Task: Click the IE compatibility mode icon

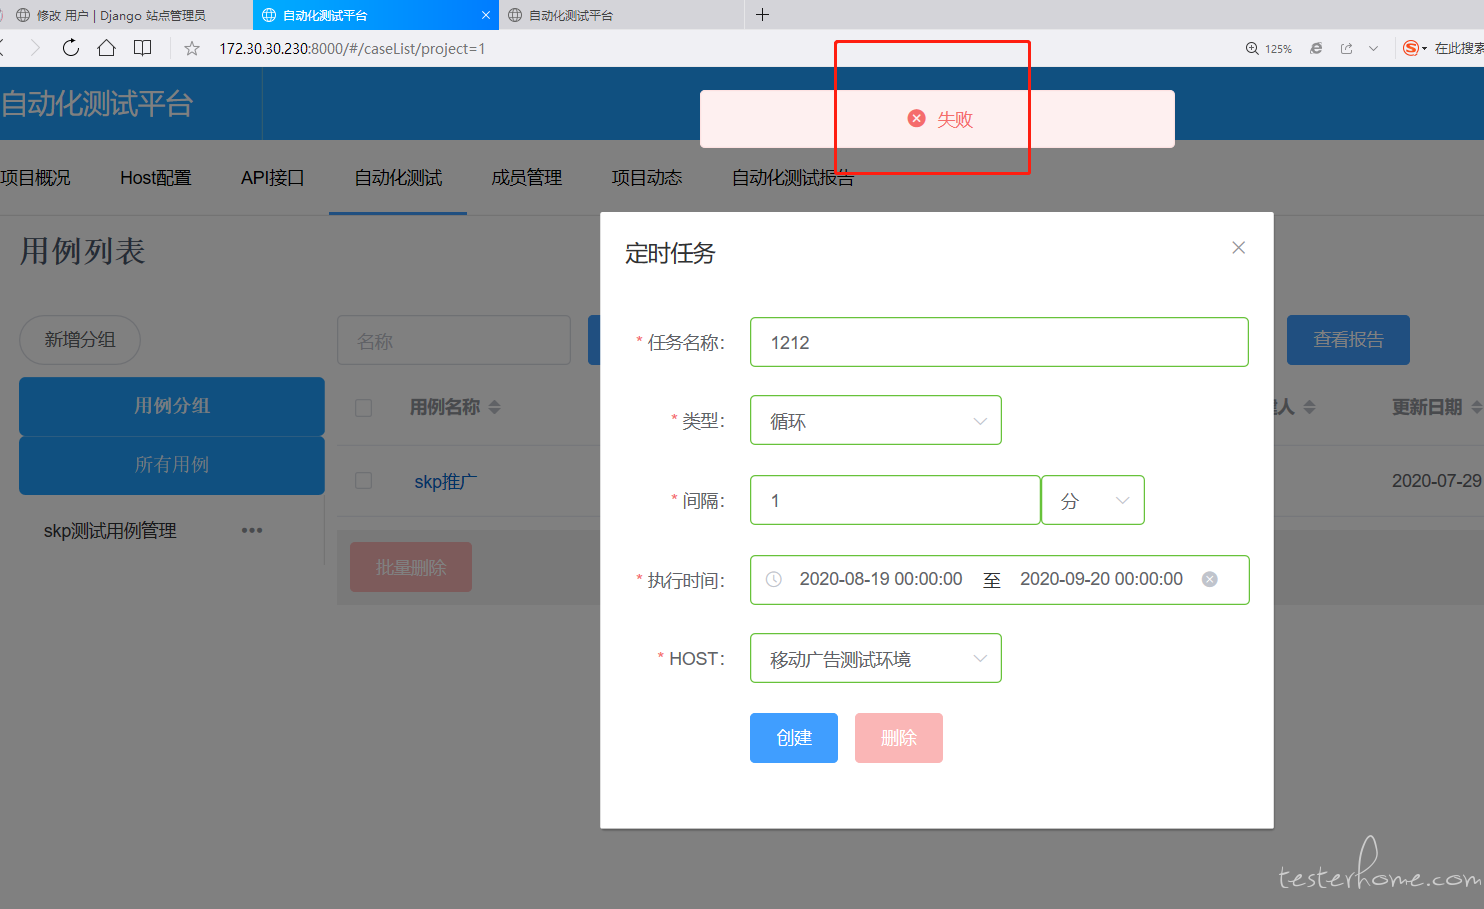Action: click(1316, 48)
